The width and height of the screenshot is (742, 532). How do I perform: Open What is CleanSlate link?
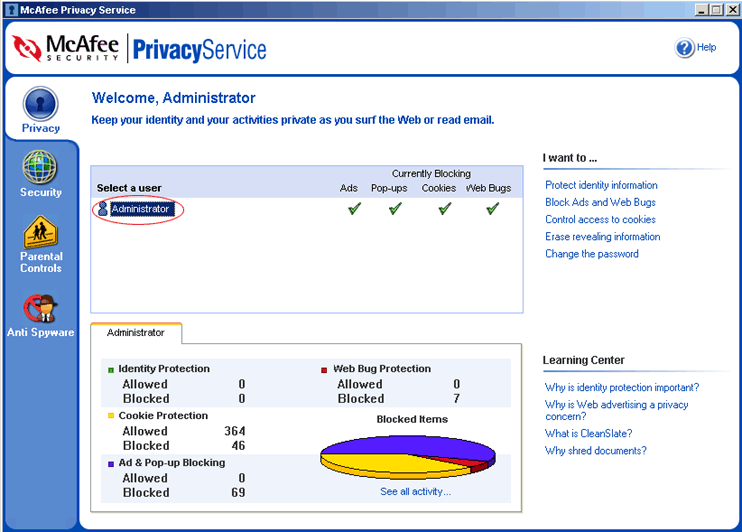point(588,433)
